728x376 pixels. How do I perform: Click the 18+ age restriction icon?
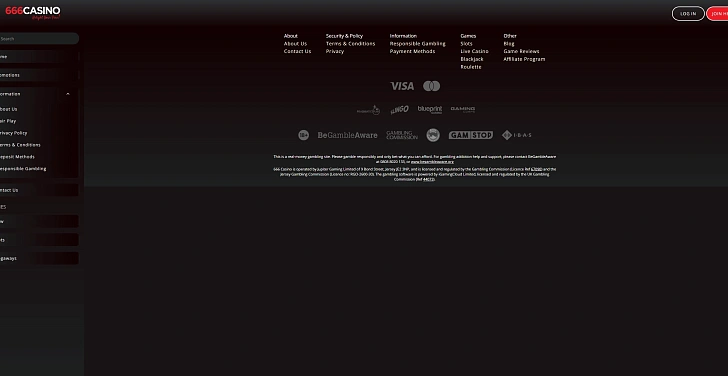pyautogui.click(x=303, y=135)
